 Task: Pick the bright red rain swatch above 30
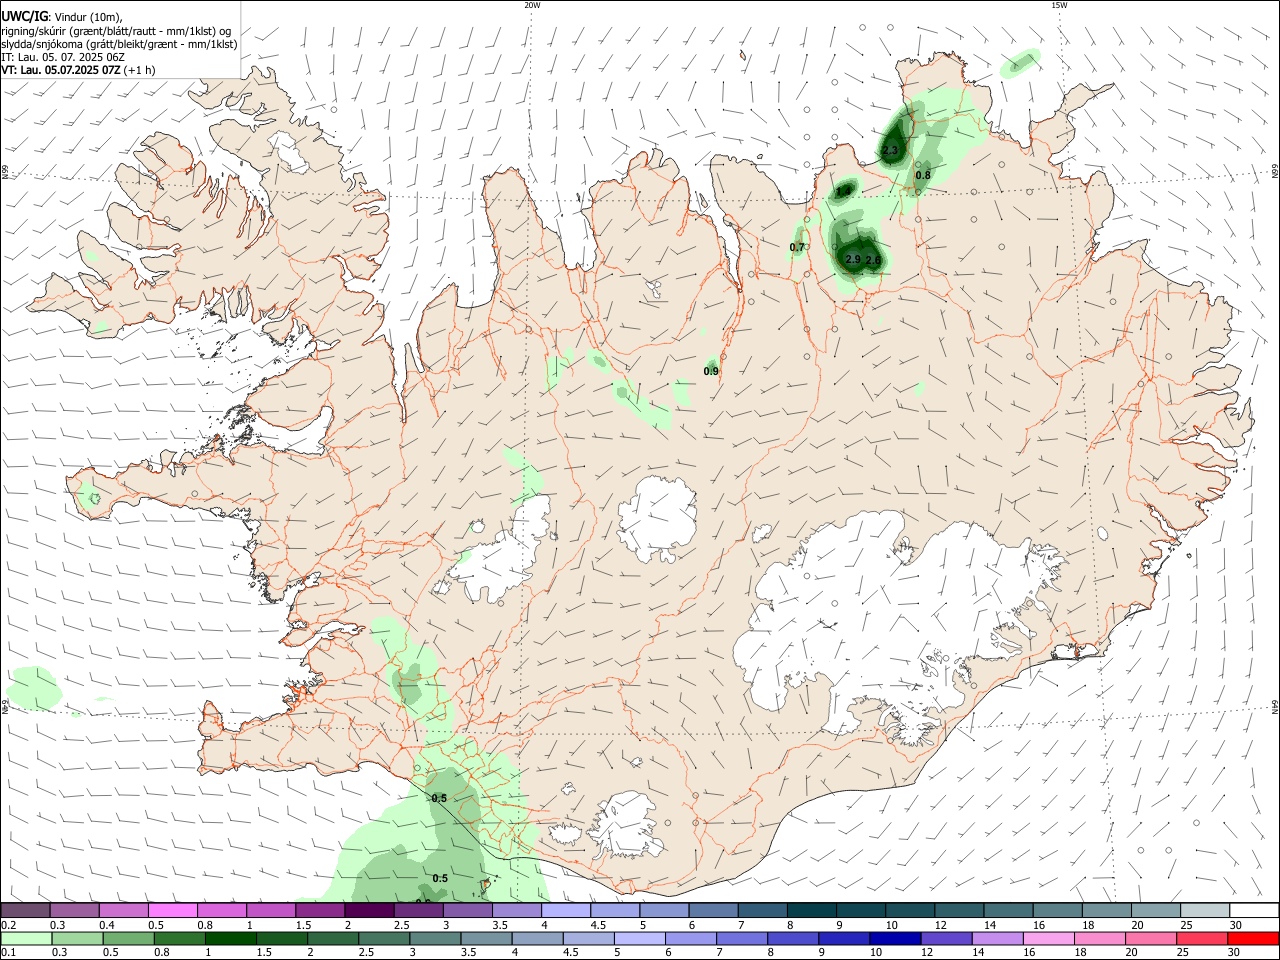(1254, 938)
